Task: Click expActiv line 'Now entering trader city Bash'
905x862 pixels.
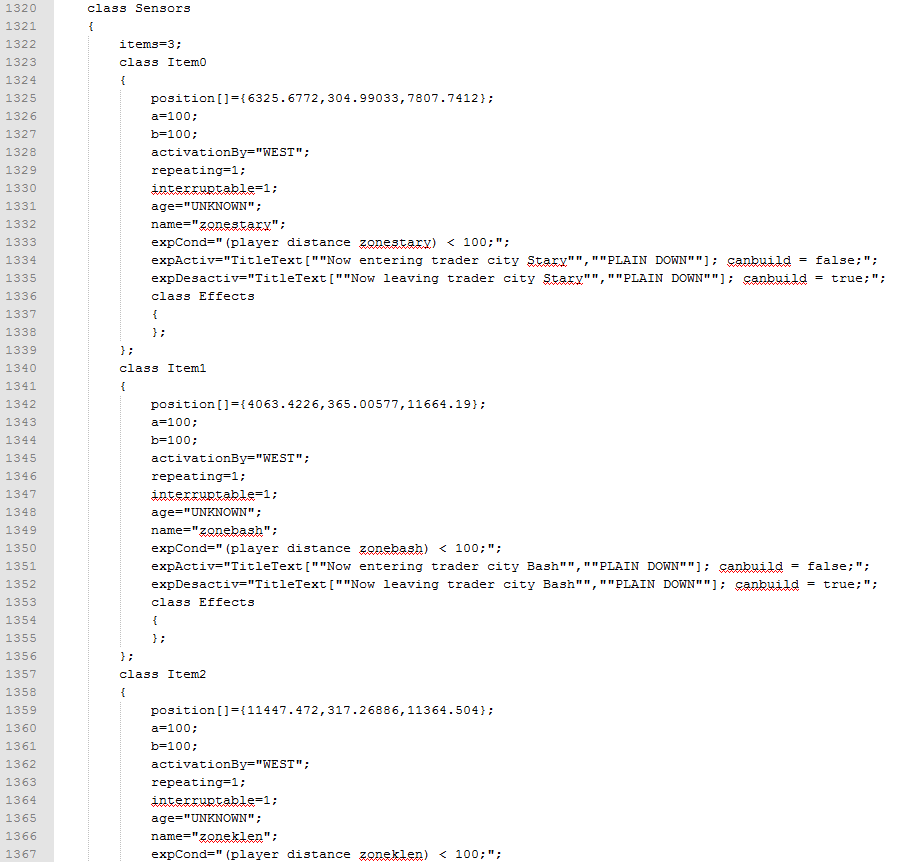Action: tap(510, 566)
